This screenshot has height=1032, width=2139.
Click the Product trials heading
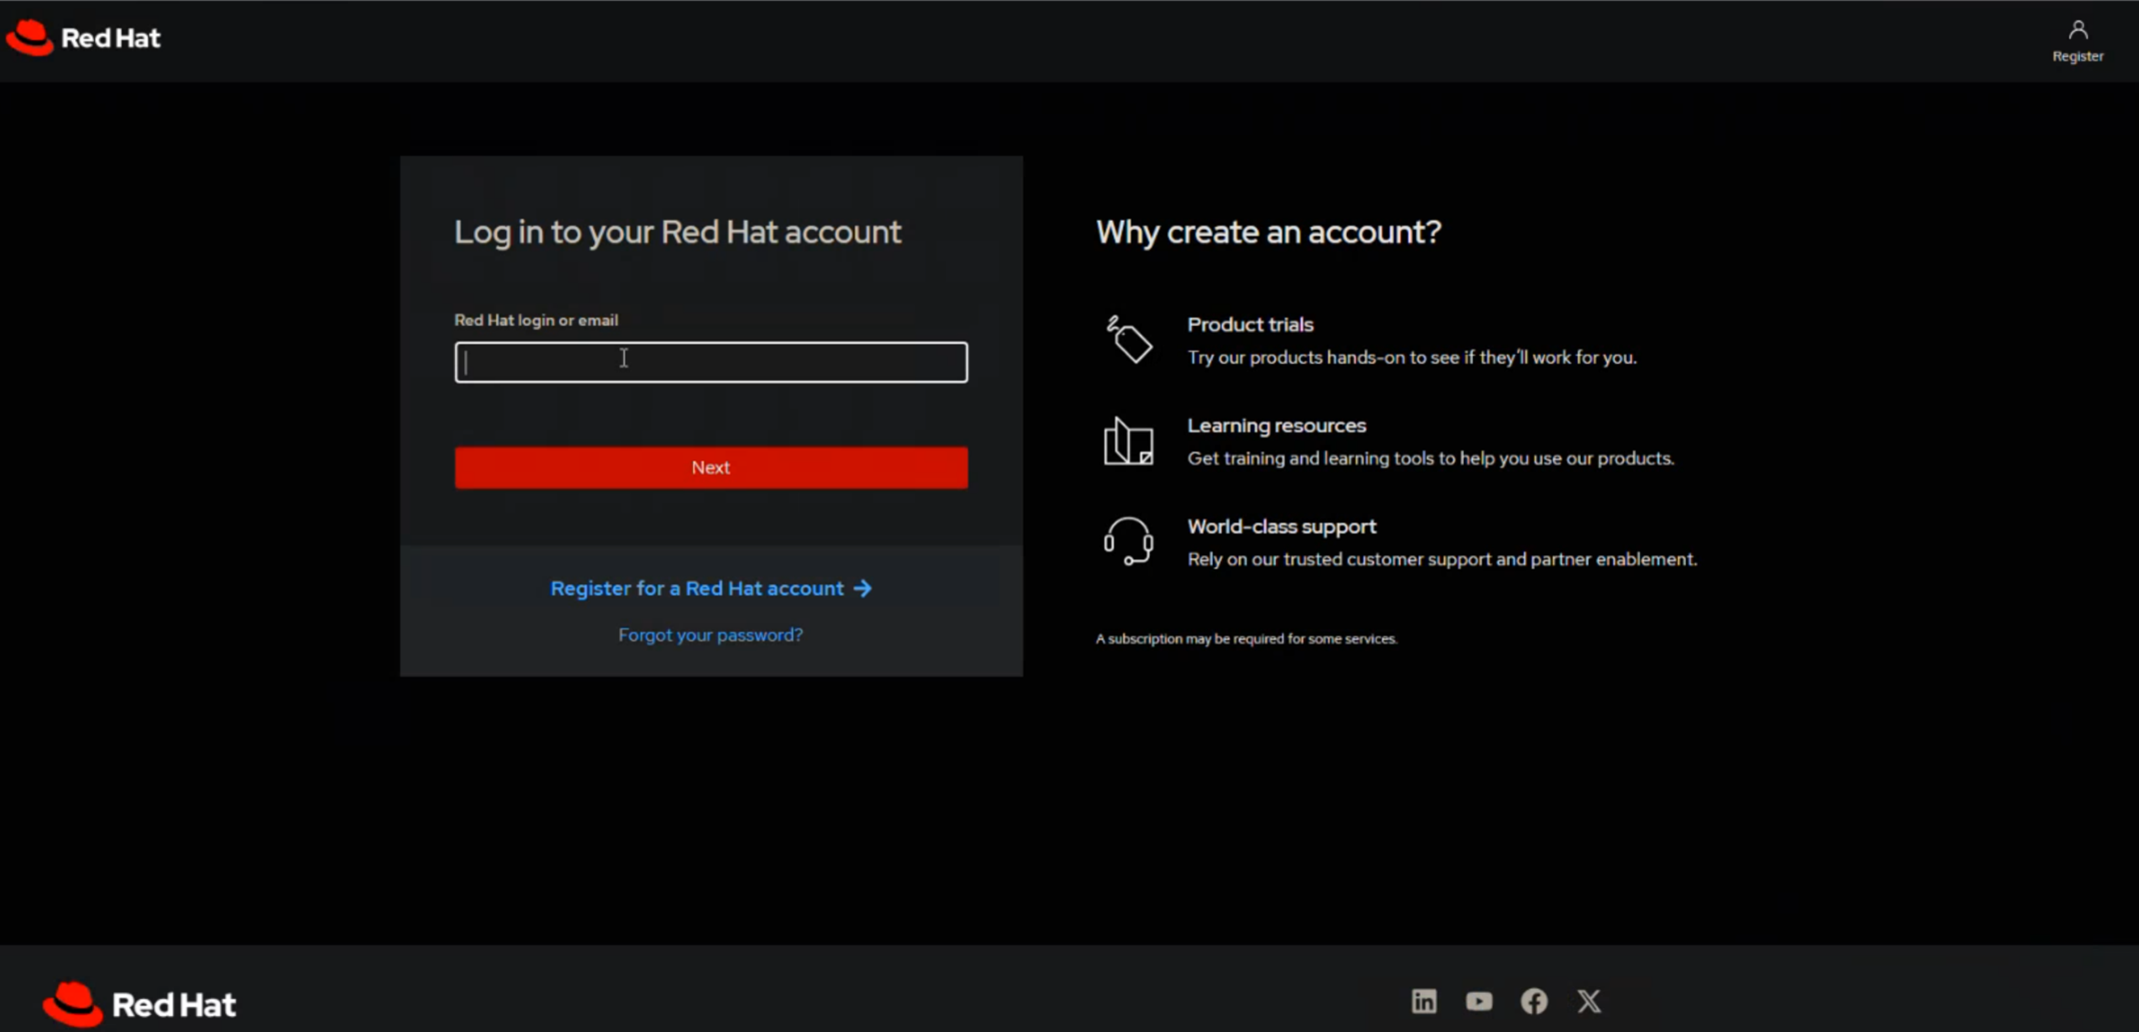coord(1250,324)
